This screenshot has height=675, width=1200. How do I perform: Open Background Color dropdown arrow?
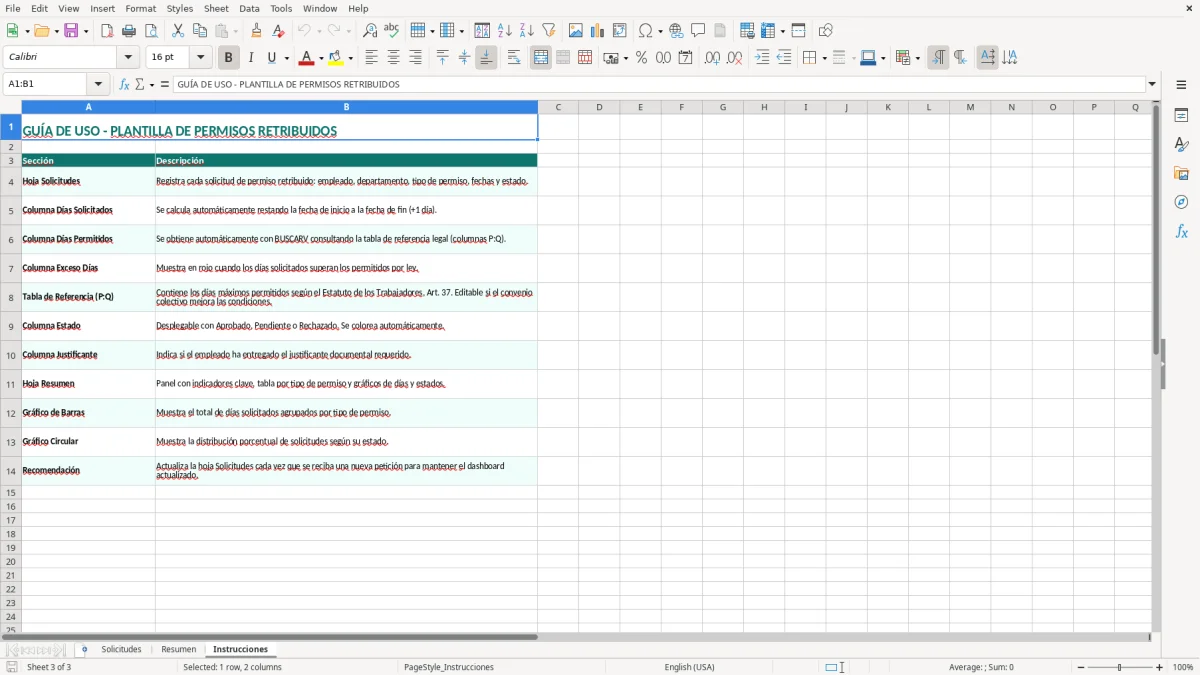350,58
